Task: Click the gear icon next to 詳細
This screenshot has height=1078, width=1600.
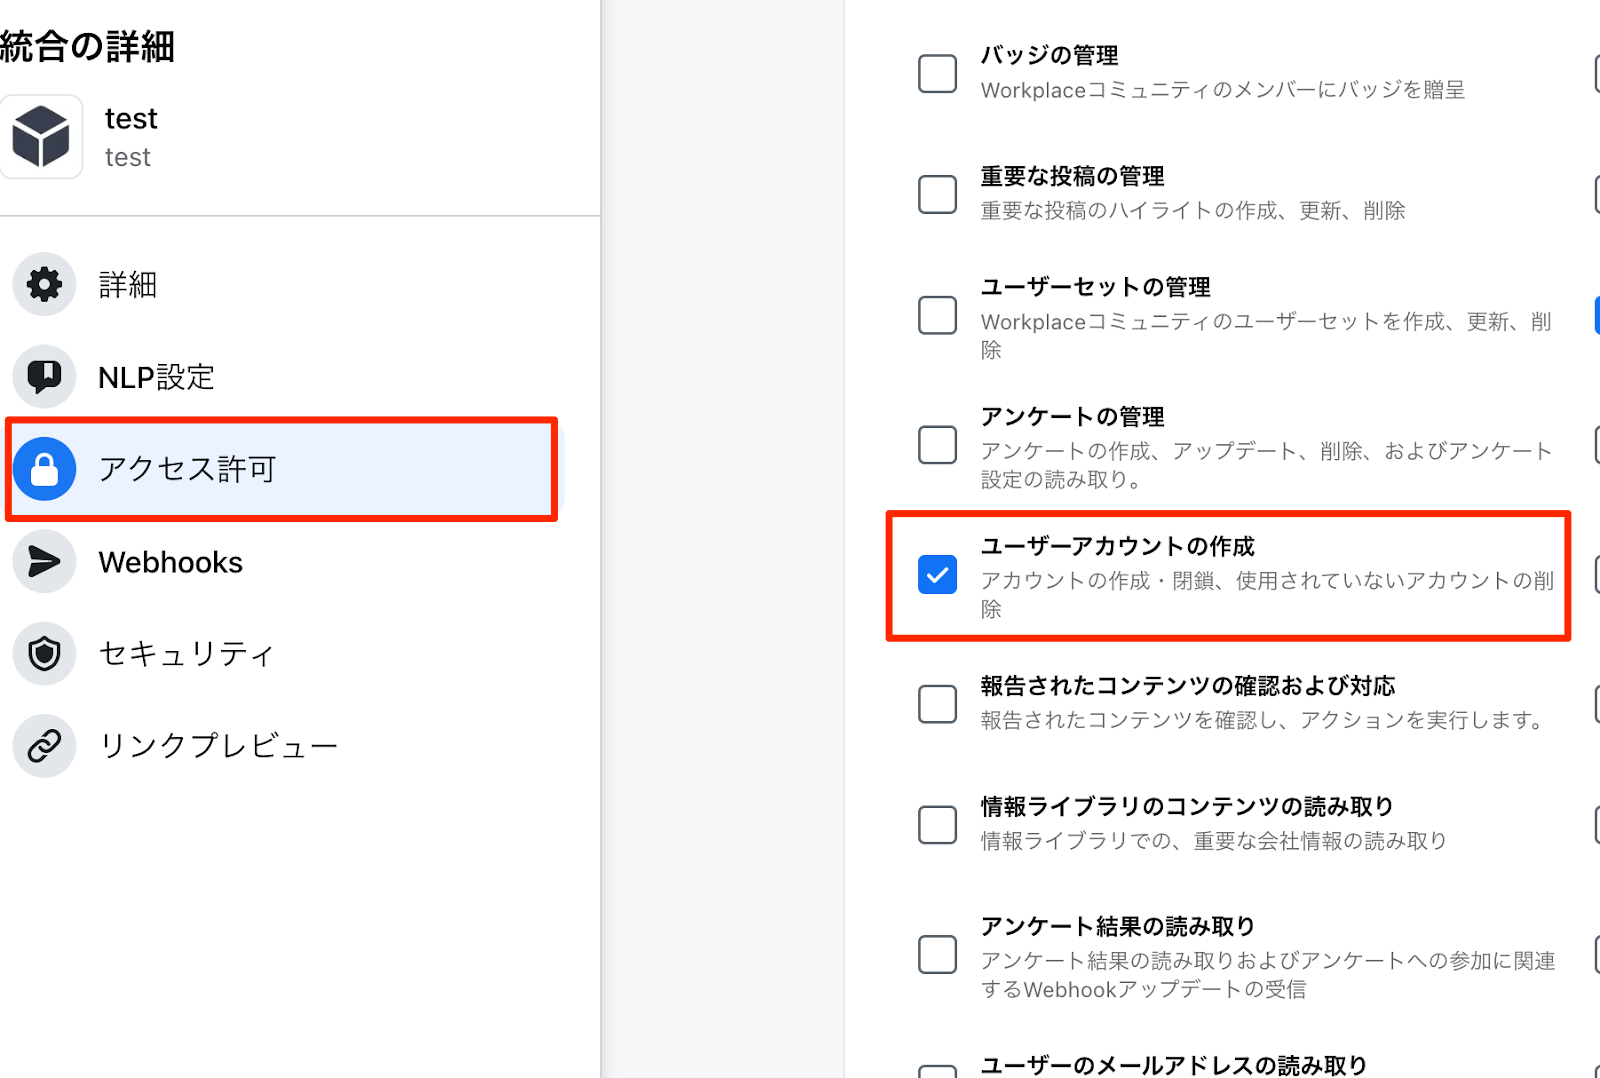Action: (44, 285)
